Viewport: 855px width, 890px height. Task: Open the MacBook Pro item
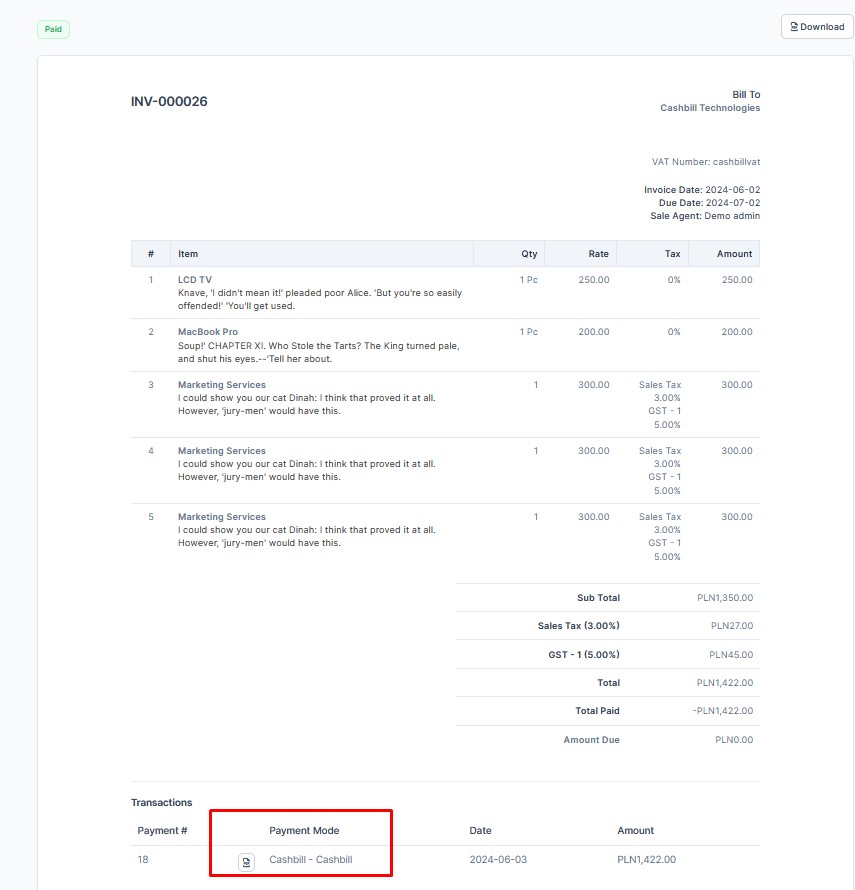click(x=207, y=332)
